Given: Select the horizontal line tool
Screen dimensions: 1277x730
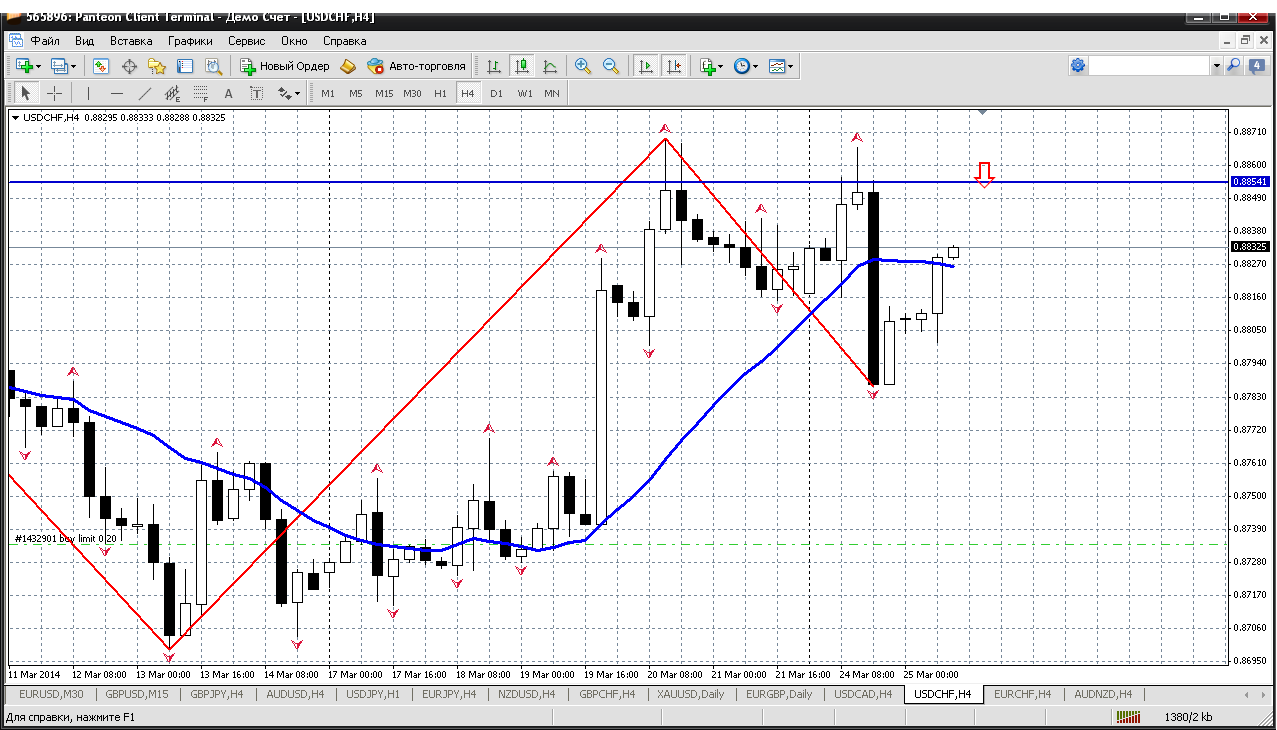Looking at the screenshot, I should (116, 93).
